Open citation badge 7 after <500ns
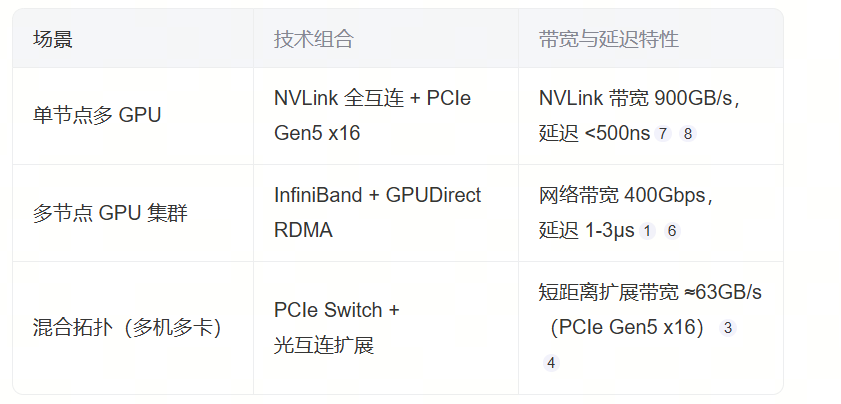Image resolution: width=841 pixels, height=404 pixels. click(662, 134)
